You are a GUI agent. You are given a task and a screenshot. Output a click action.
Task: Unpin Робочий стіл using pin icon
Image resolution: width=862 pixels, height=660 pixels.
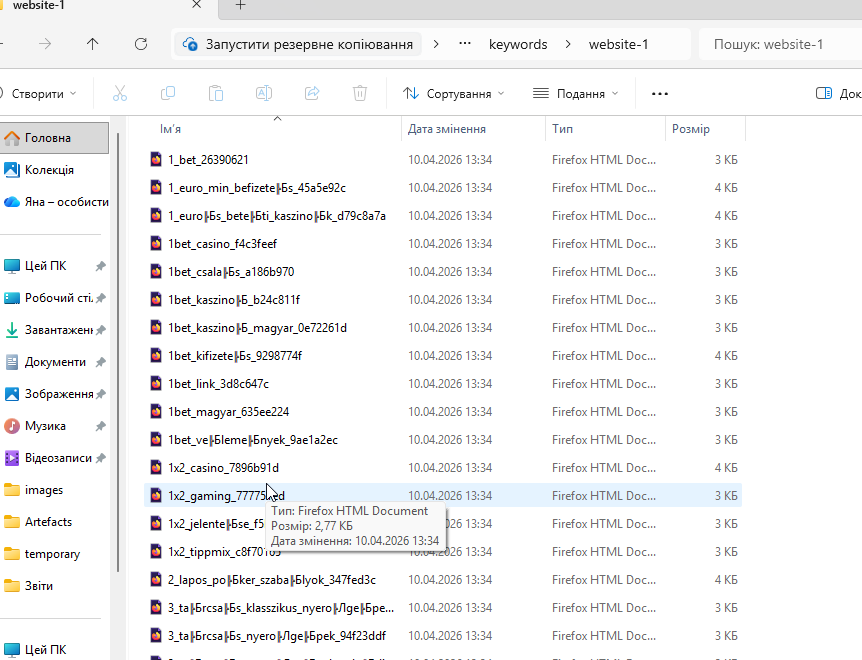(x=100, y=298)
